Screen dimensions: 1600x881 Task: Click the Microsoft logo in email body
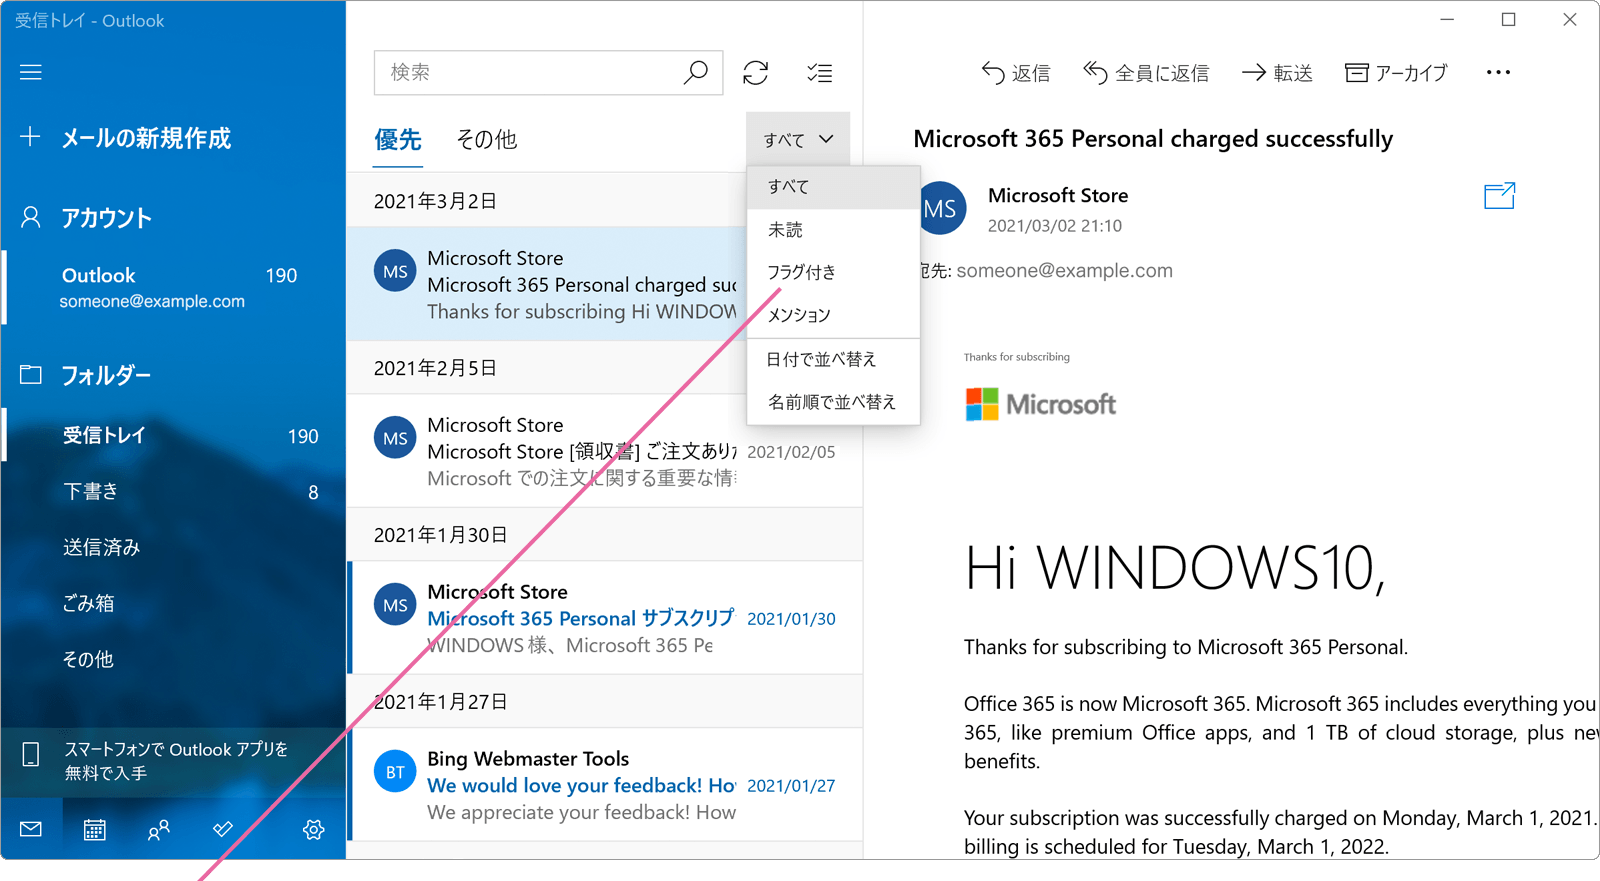(x=1040, y=404)
